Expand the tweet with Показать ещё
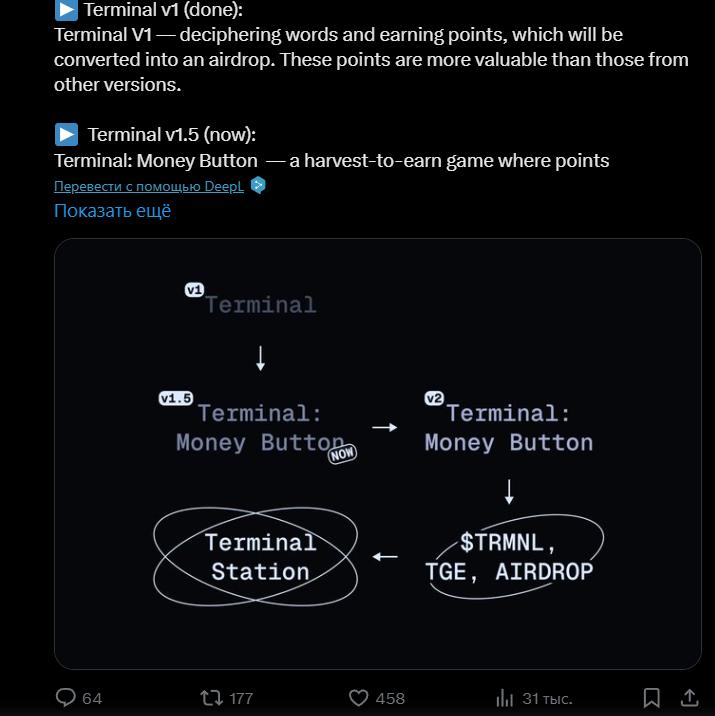Screen dimensions: 715x716 tap(112, 211)
